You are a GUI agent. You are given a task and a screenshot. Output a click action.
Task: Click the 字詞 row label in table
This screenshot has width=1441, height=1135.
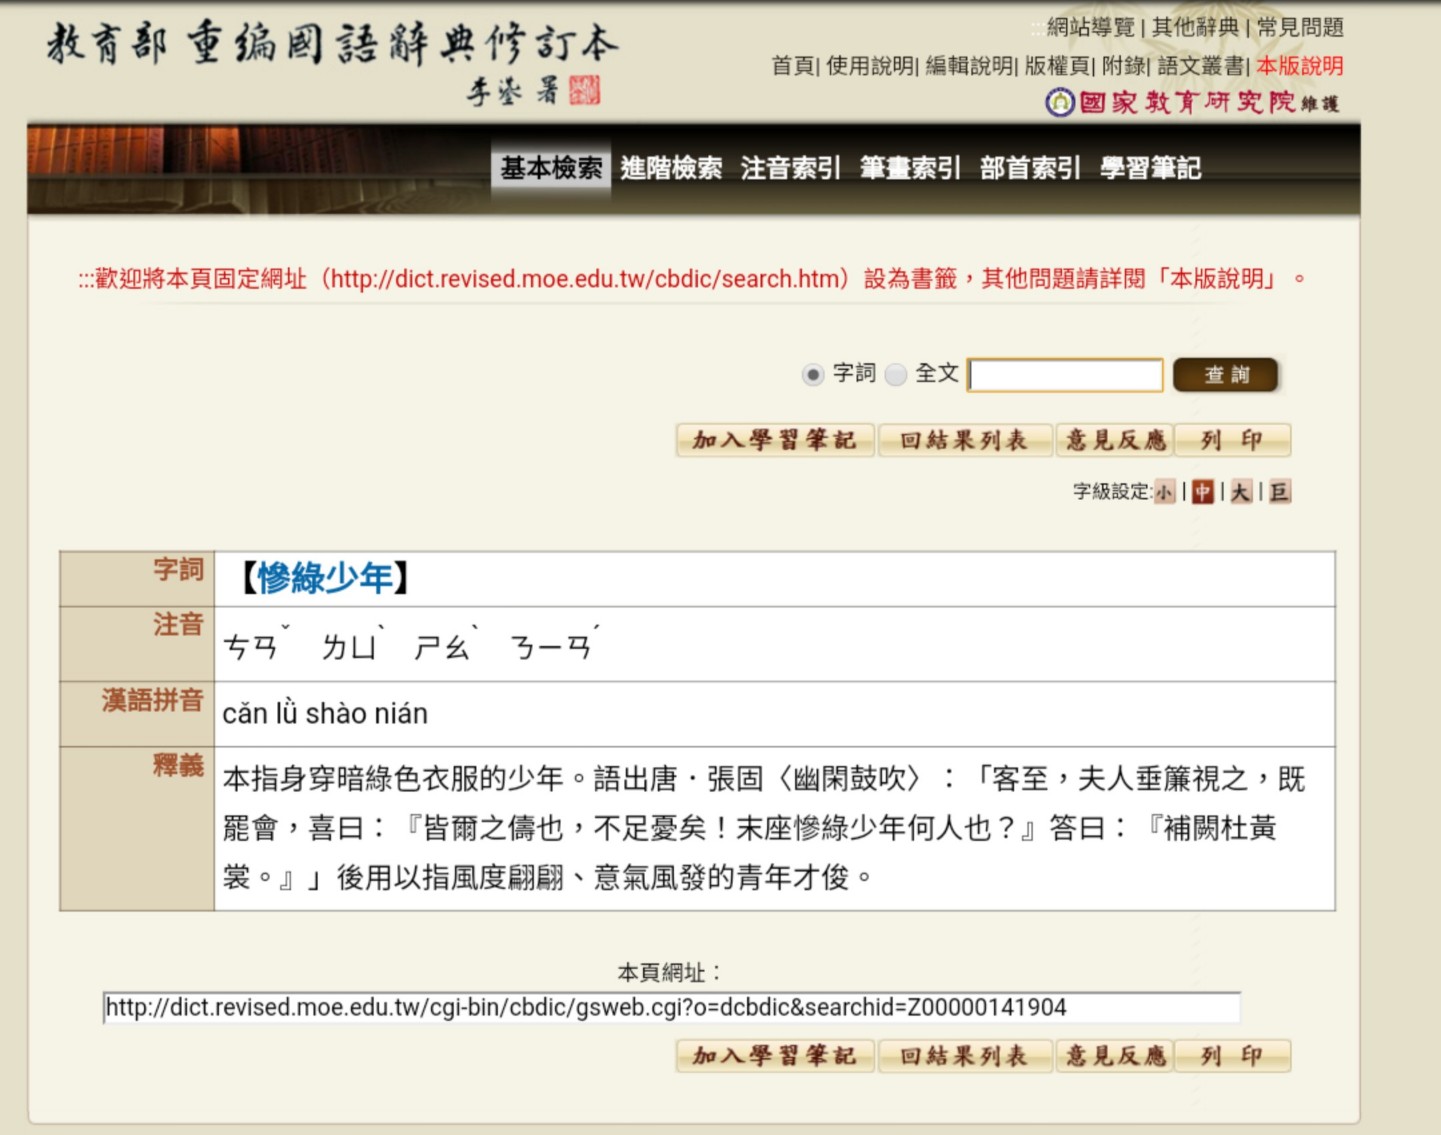(178, 569)
